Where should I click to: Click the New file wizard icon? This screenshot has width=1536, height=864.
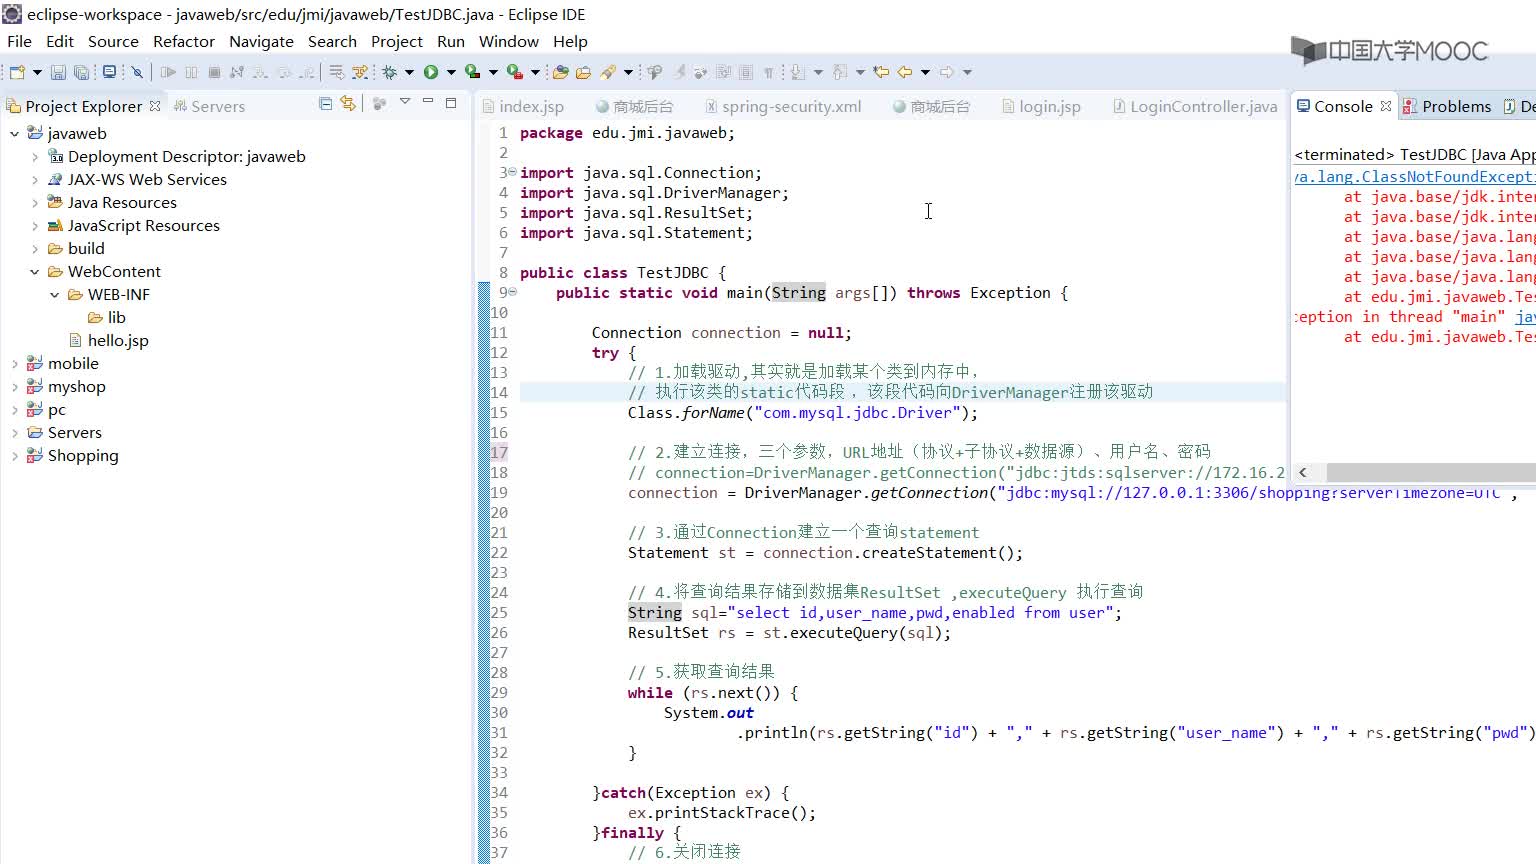pos(17,72)
